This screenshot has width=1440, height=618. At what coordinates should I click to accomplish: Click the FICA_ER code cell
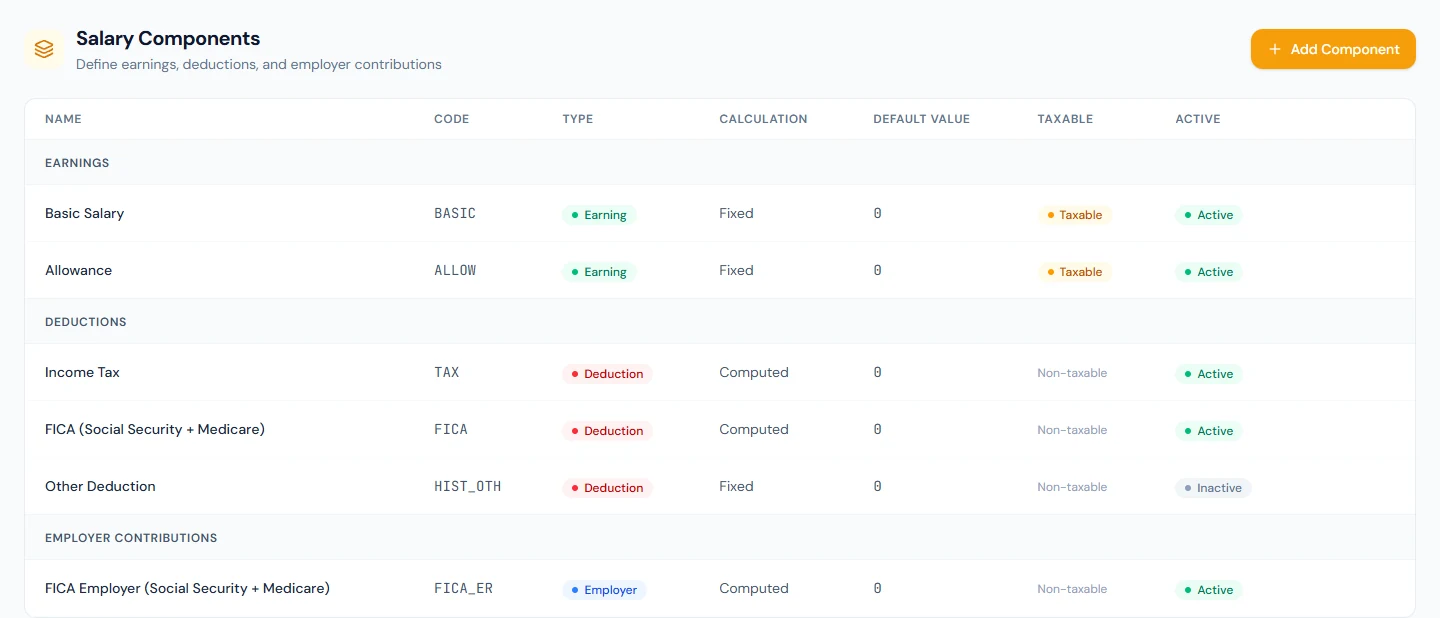(464, 588)
